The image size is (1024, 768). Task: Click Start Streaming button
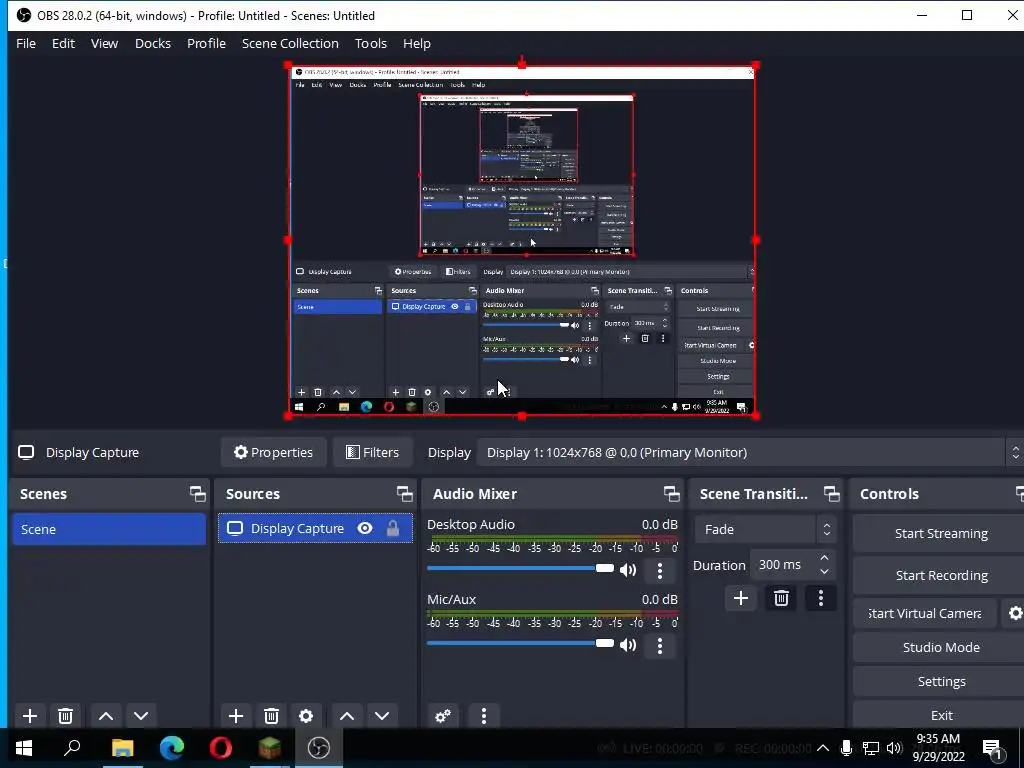tap(940, 534)
